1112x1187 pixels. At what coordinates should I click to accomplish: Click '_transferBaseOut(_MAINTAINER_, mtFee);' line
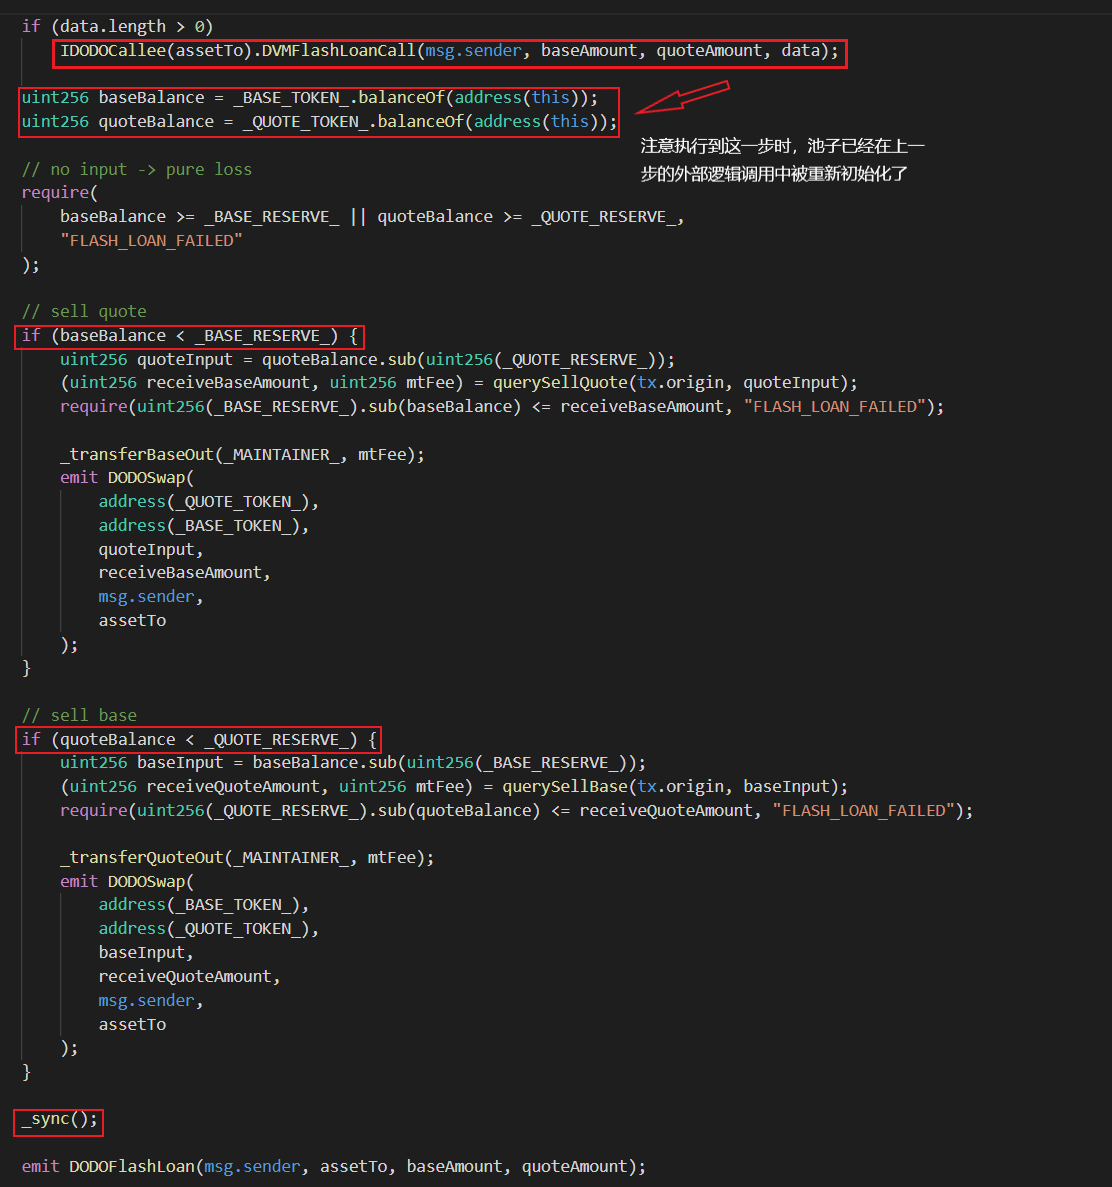[x=242, y=454]
